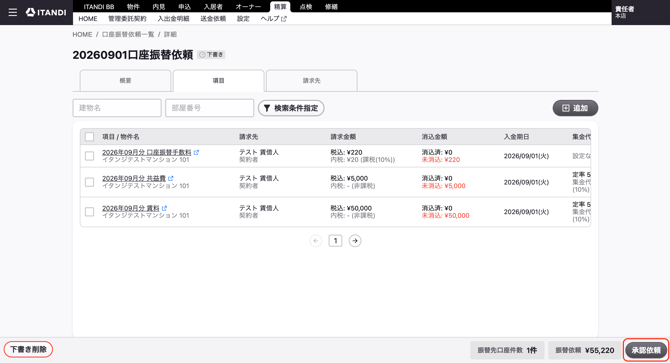The height and width of the screenshot is (363, 670).
Task: Click 未消込: ¥220 amount
Action: (x=441, y=160)
